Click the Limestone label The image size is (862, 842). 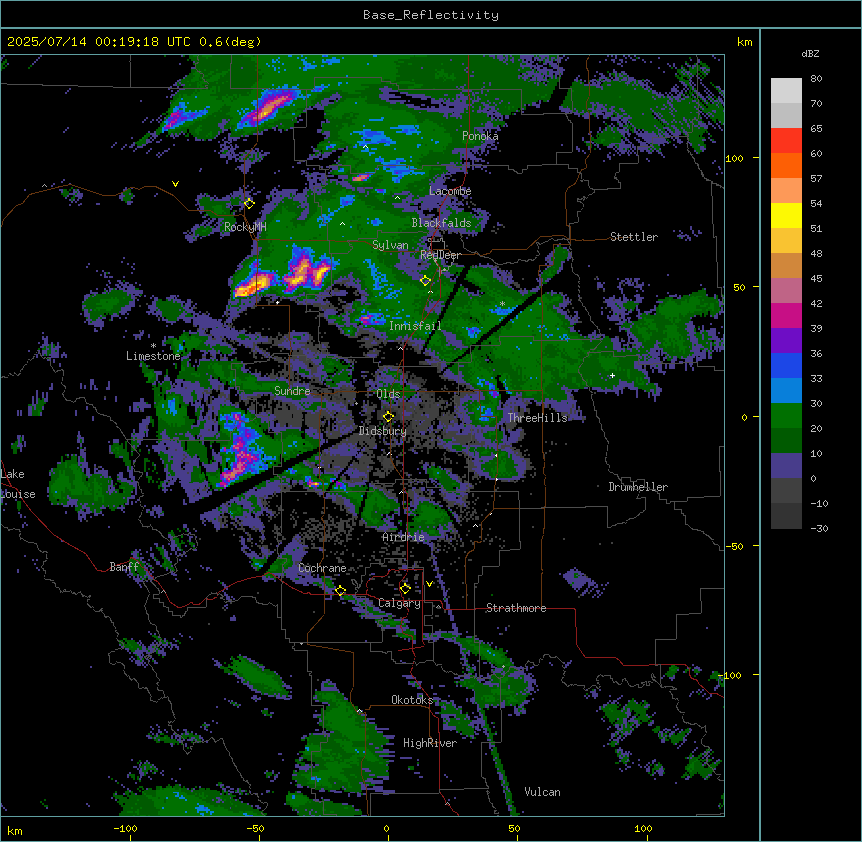tap(153, 356)
